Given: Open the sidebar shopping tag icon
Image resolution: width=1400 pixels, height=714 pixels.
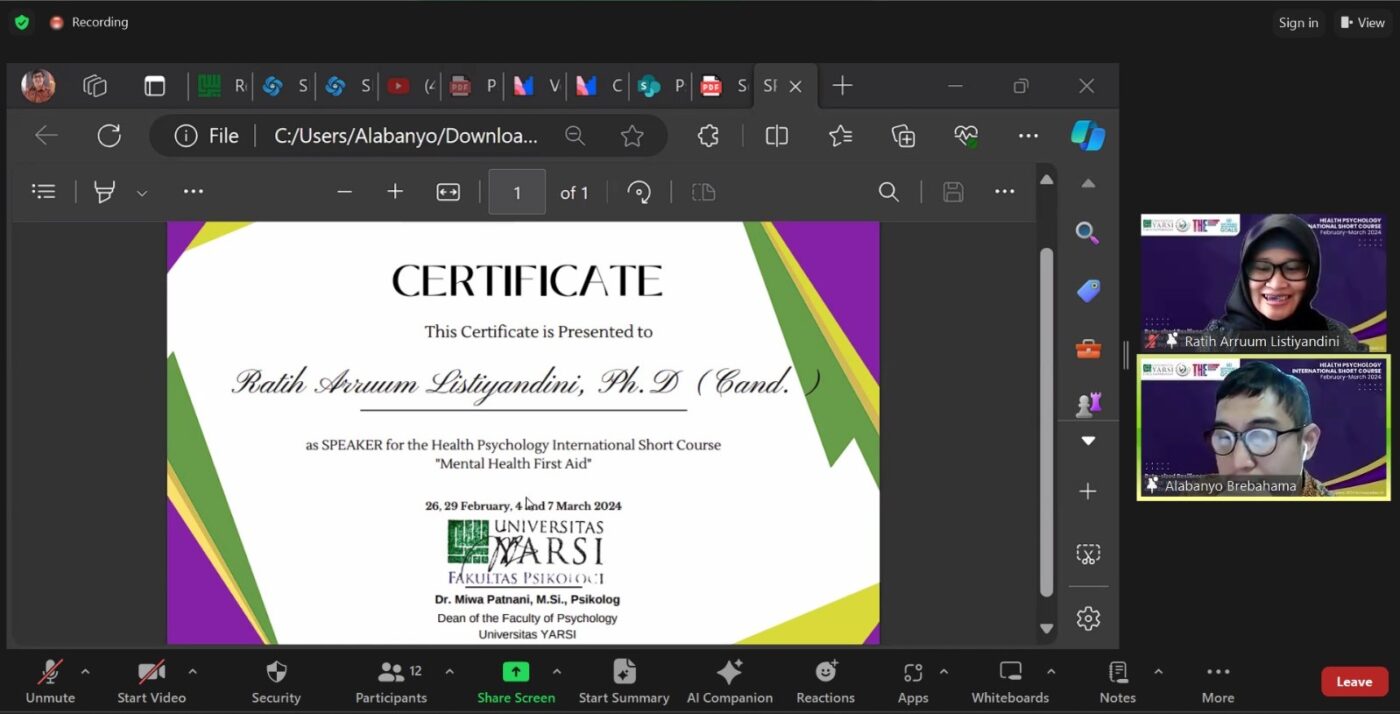Looking at the screenshot, I should click(1088, 291).
